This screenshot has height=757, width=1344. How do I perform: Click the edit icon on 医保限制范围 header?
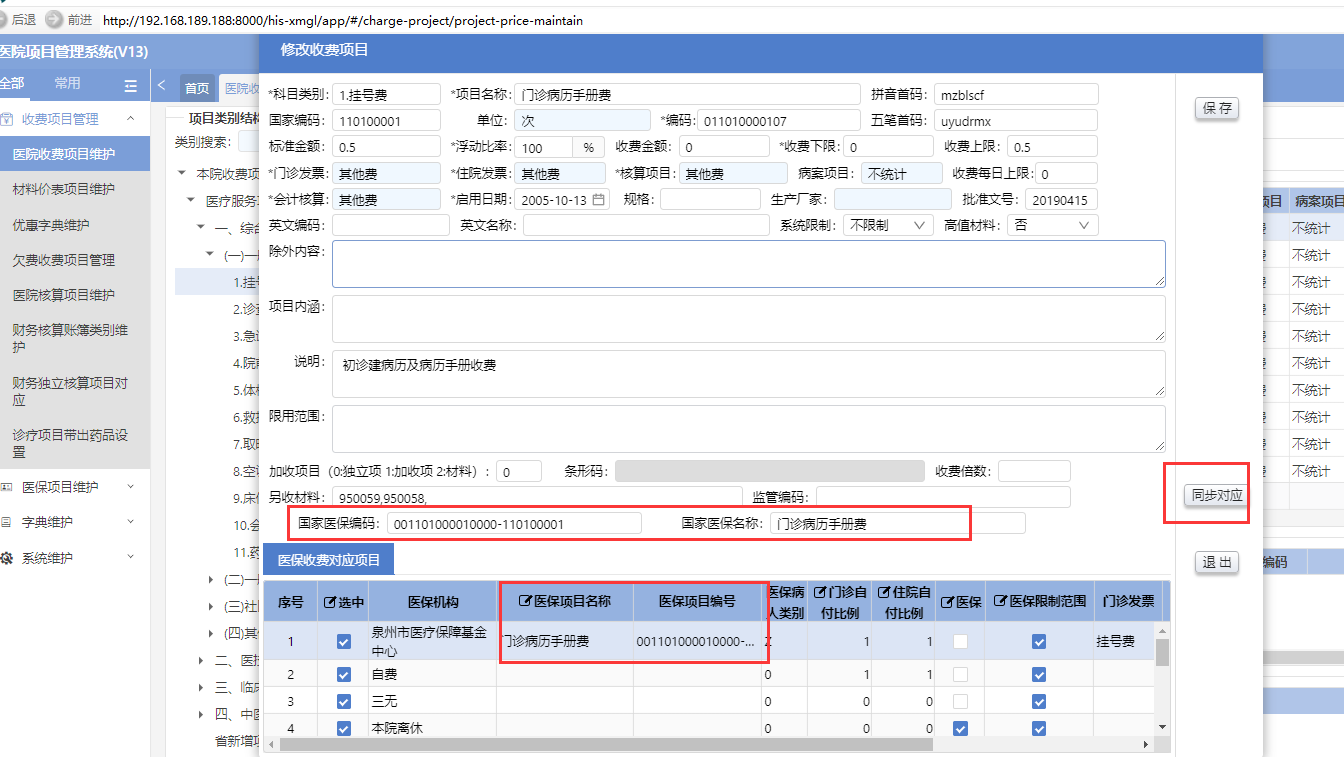tap(1000, 602)
